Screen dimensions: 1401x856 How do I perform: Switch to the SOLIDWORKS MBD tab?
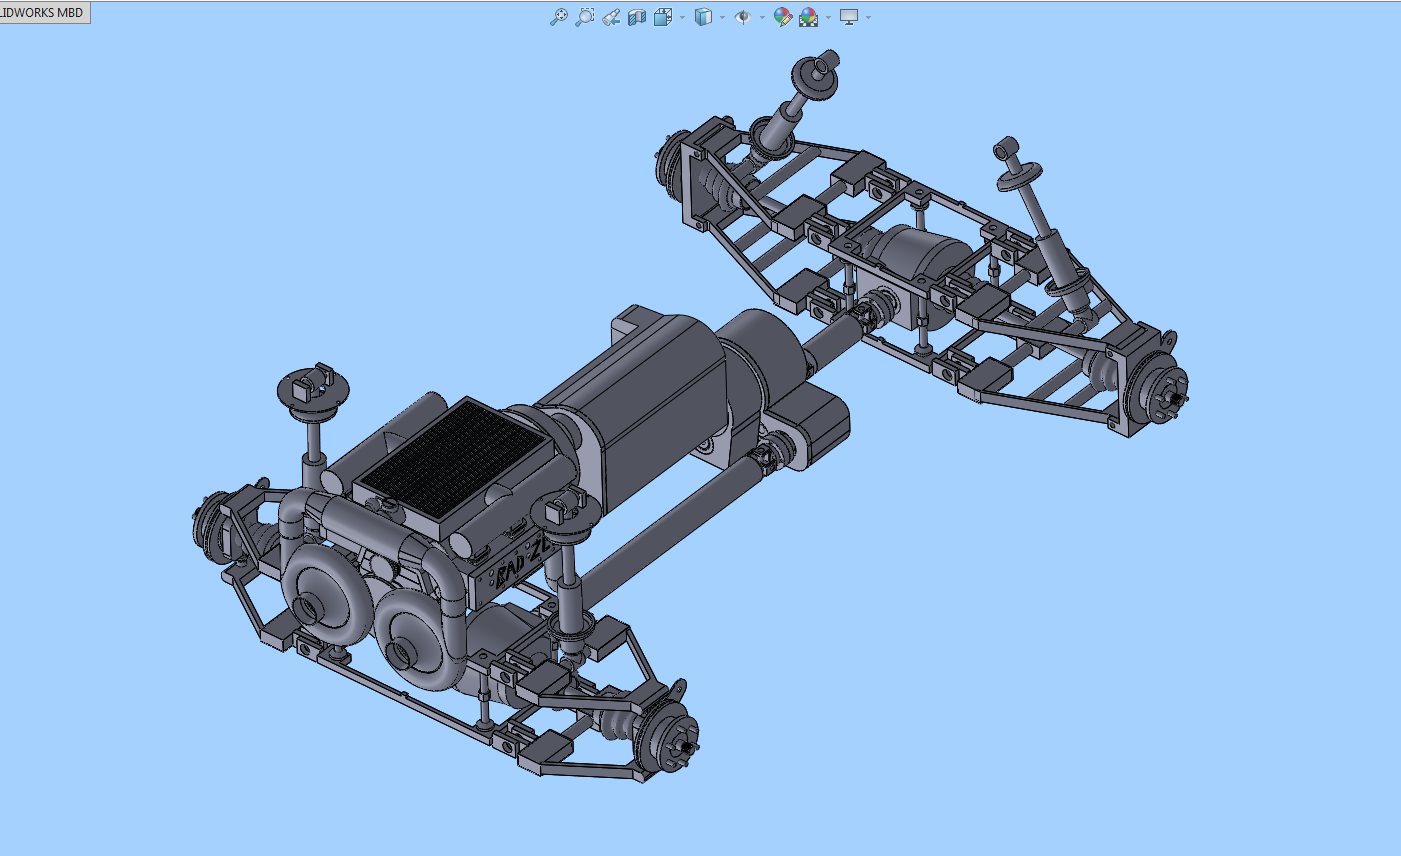44,13
